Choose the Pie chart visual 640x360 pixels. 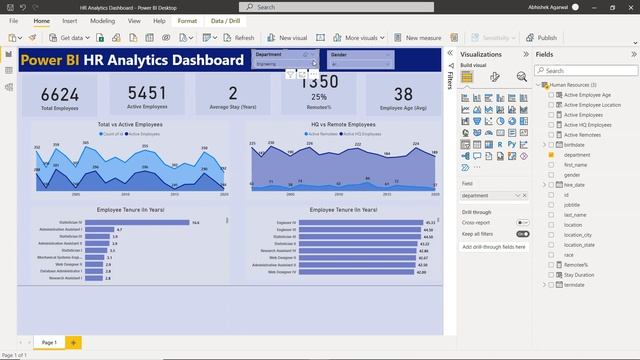tap(500, 121)
